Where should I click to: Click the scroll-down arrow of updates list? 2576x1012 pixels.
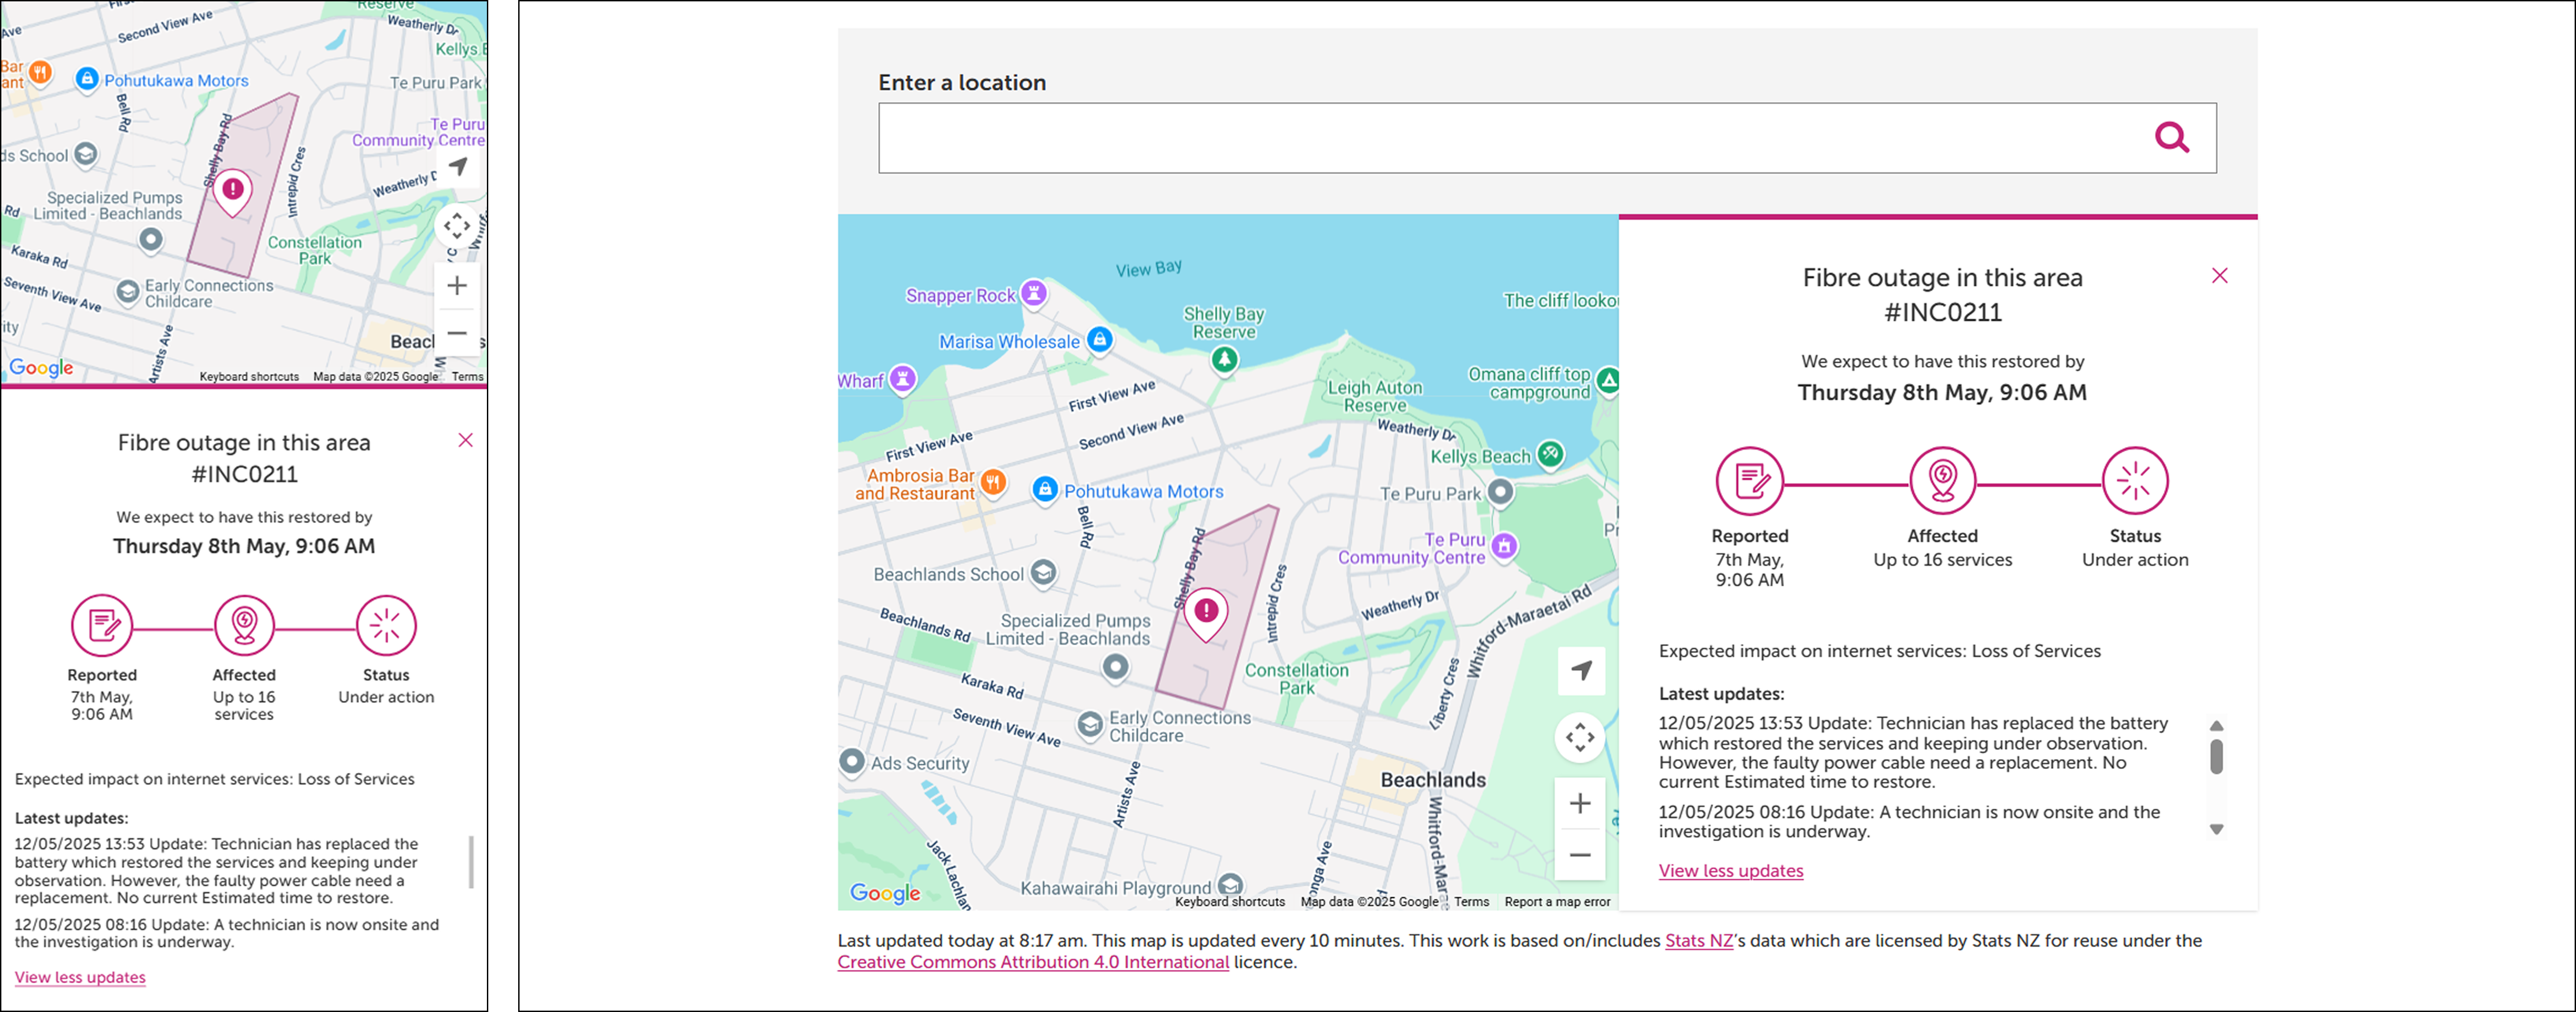click(x=2216, y=829)
